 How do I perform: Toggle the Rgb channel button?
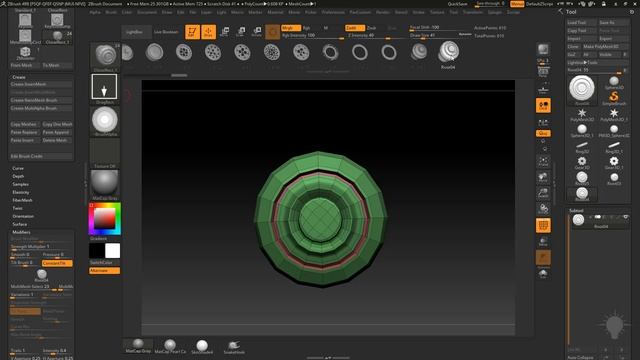click(x=307, y=28)
